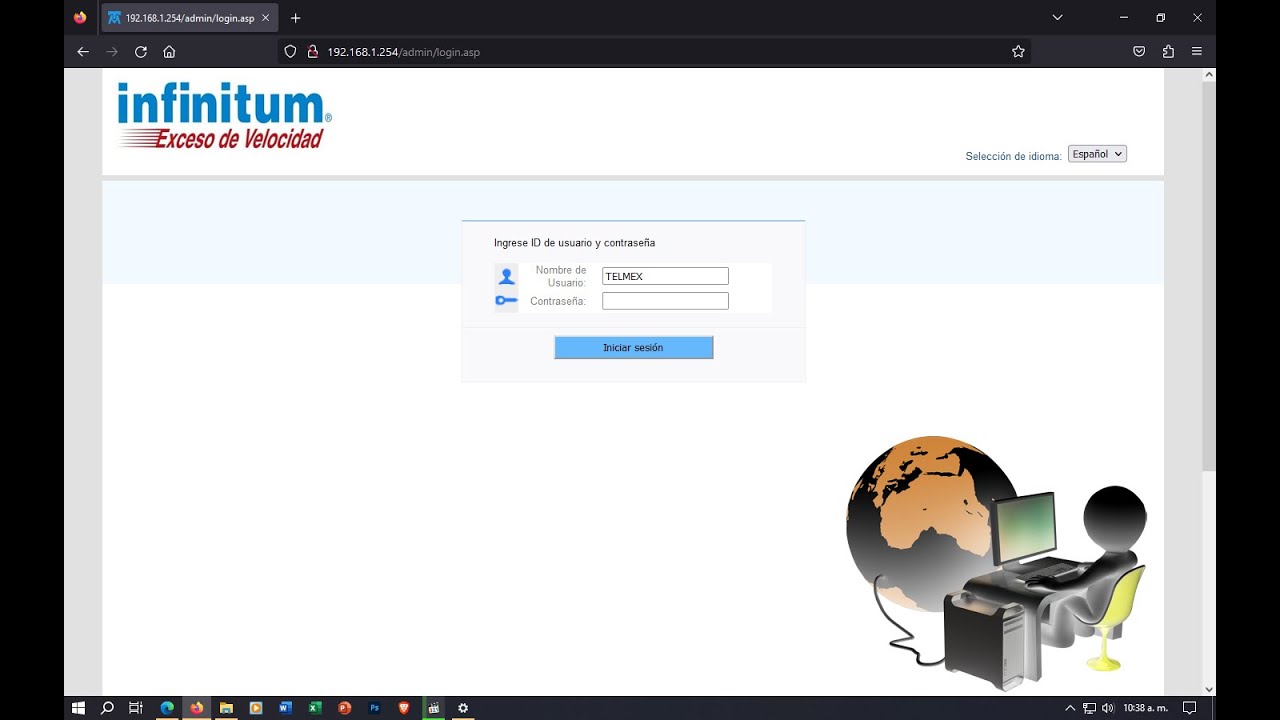
Task: Open the notification center icon
Action: (1189, 708)
